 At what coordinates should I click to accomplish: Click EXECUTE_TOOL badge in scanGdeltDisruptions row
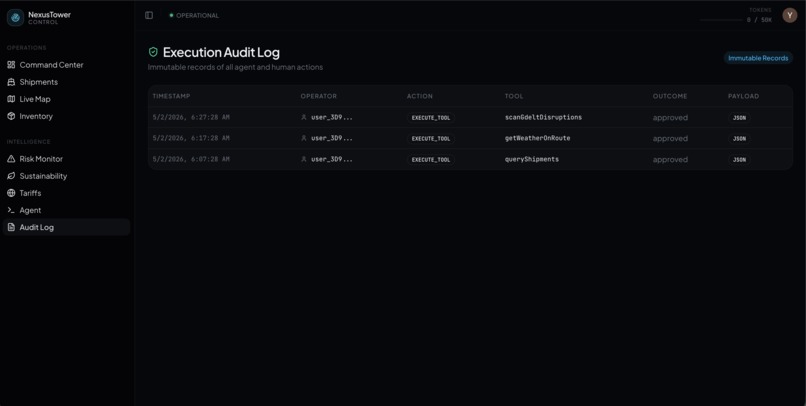[x=431, y=118]
